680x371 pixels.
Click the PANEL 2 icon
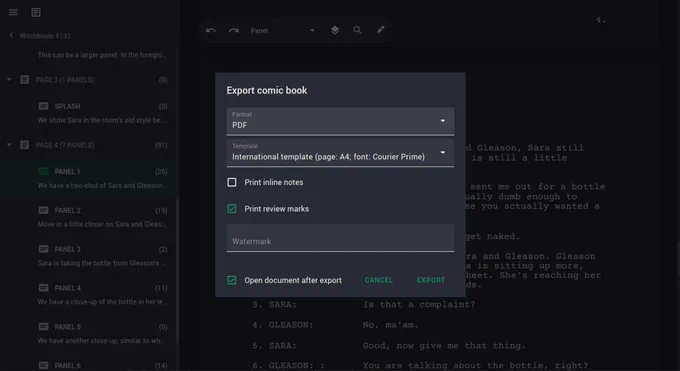coord(43,210)
